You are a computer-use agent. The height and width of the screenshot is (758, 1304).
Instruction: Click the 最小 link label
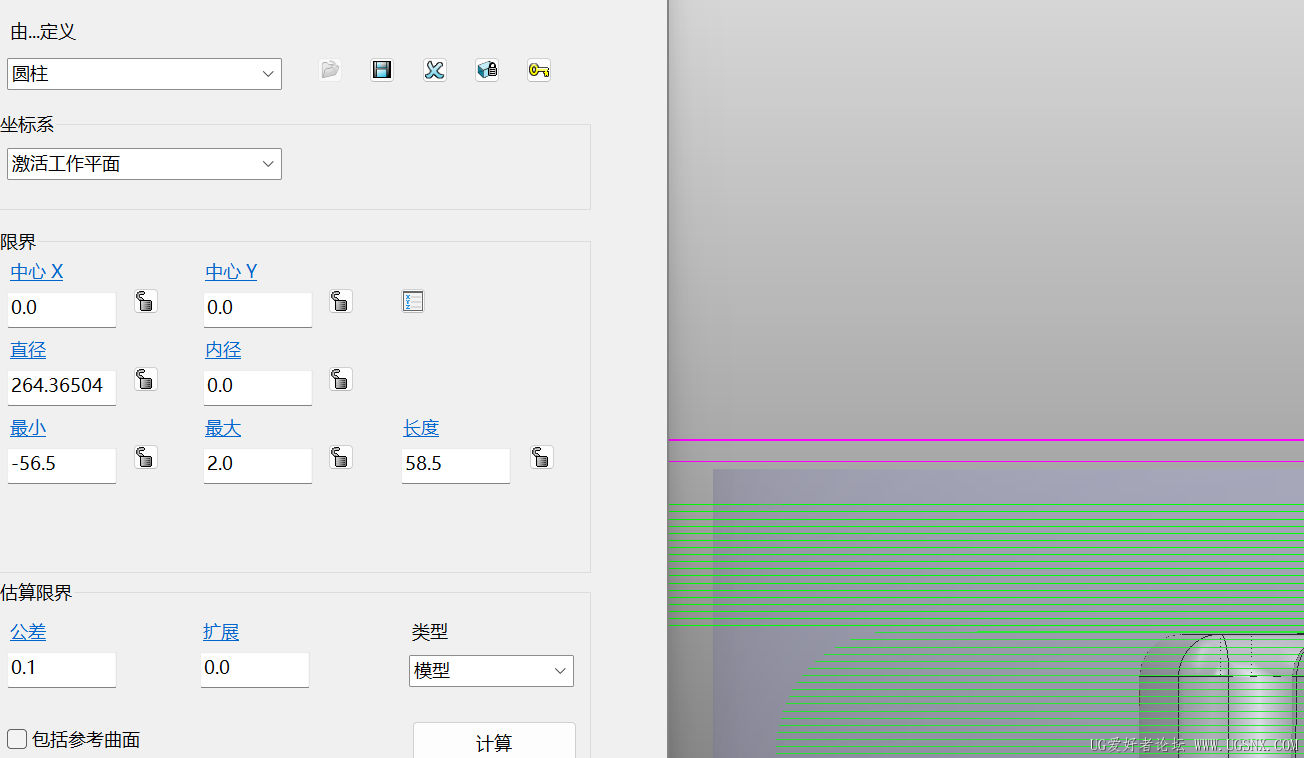28,428
